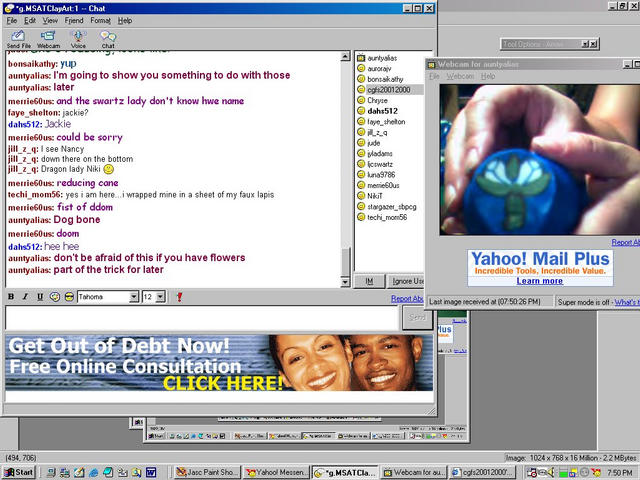This screenshot has height=480, width=640.
Task: Click Report Abuse link in chat window
Action: pyautogui.click(x=407, y=299)
